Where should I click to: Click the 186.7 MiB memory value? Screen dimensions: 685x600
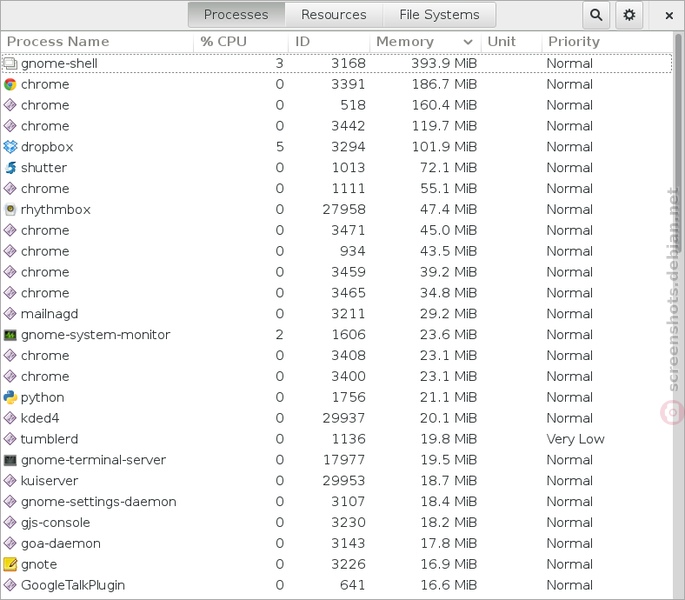(444, 84)
